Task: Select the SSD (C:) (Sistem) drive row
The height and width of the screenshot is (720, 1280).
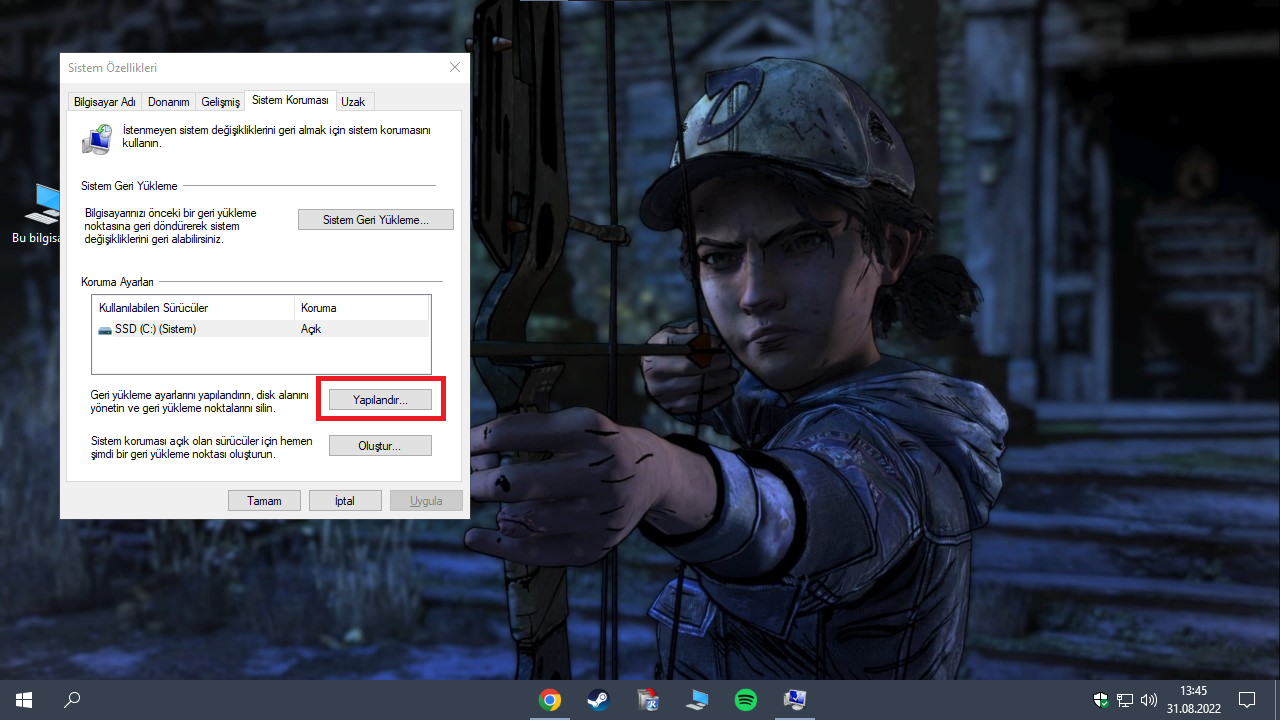Action: point(261,329)
